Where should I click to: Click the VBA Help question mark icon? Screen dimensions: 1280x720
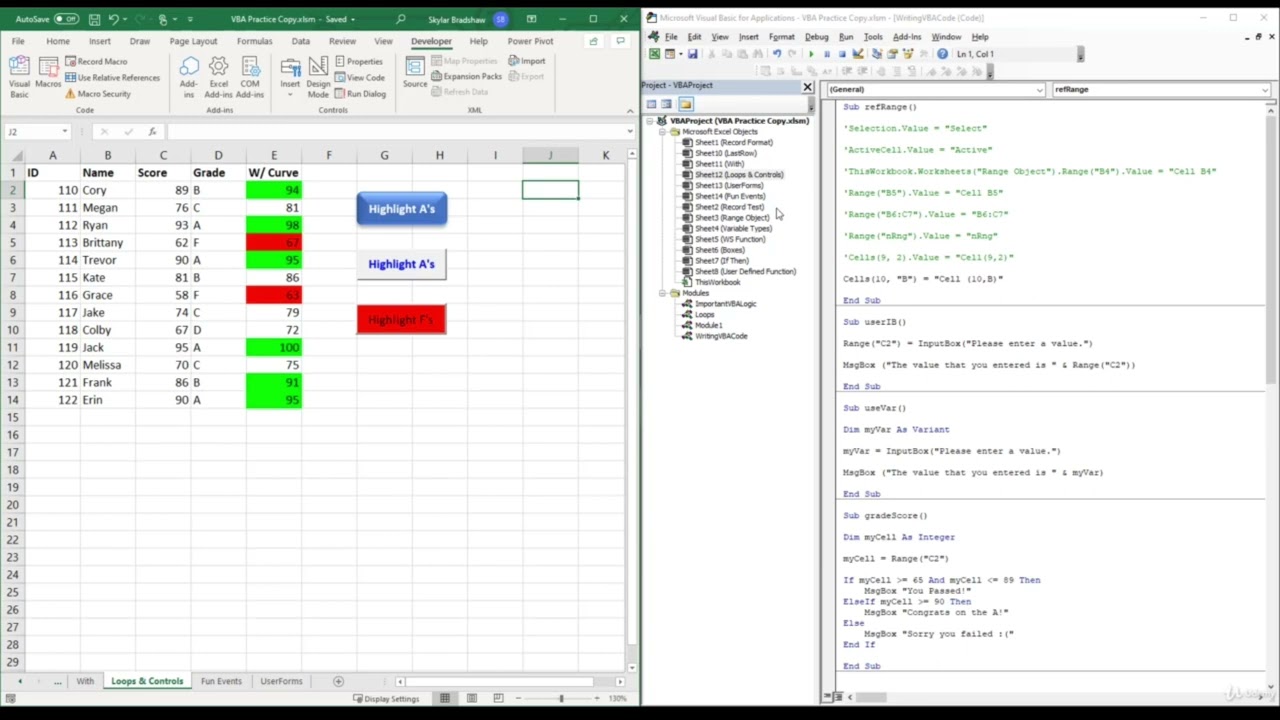click(x=943, y=54)
